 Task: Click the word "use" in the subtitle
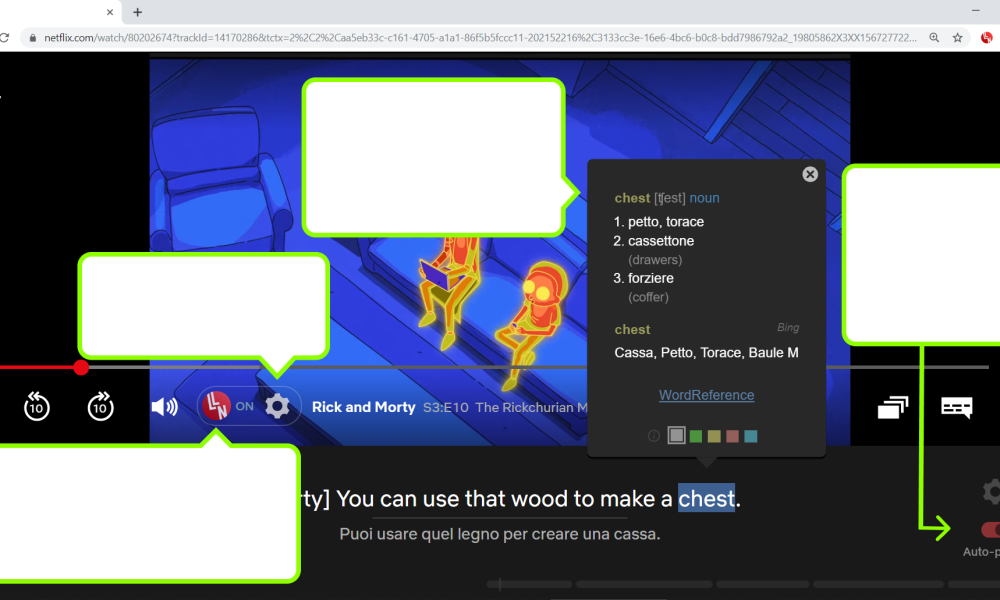tap(441, 499)
